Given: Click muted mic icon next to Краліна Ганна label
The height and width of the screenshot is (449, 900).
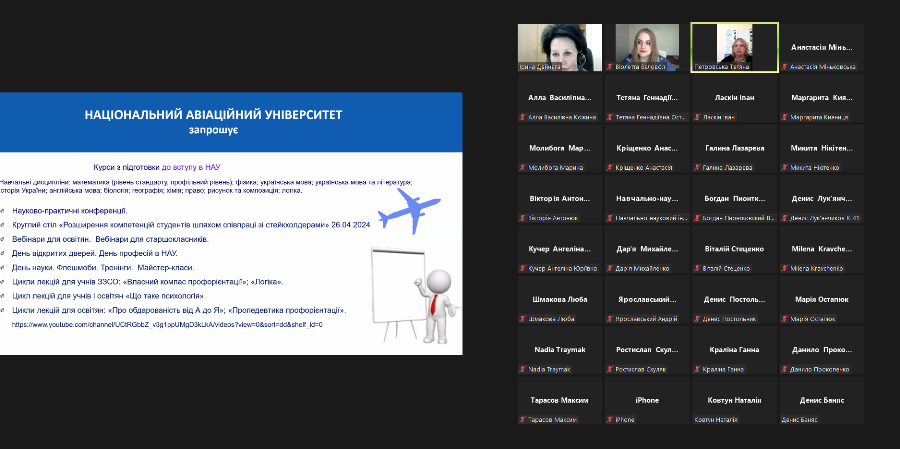Looking at the screenshot, I should click(x=698, y=369).
